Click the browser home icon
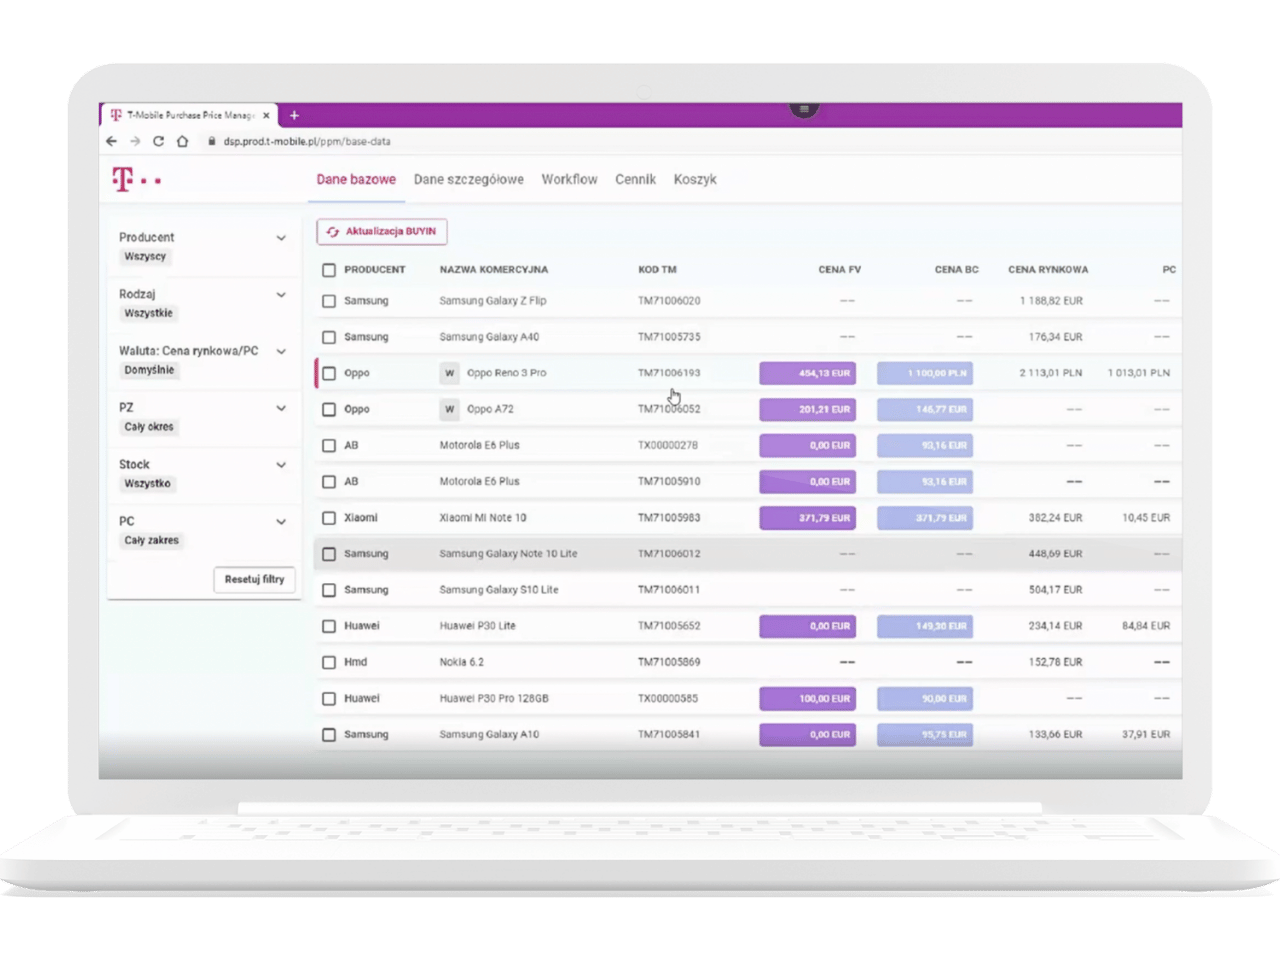 click(x=182, y=141)
